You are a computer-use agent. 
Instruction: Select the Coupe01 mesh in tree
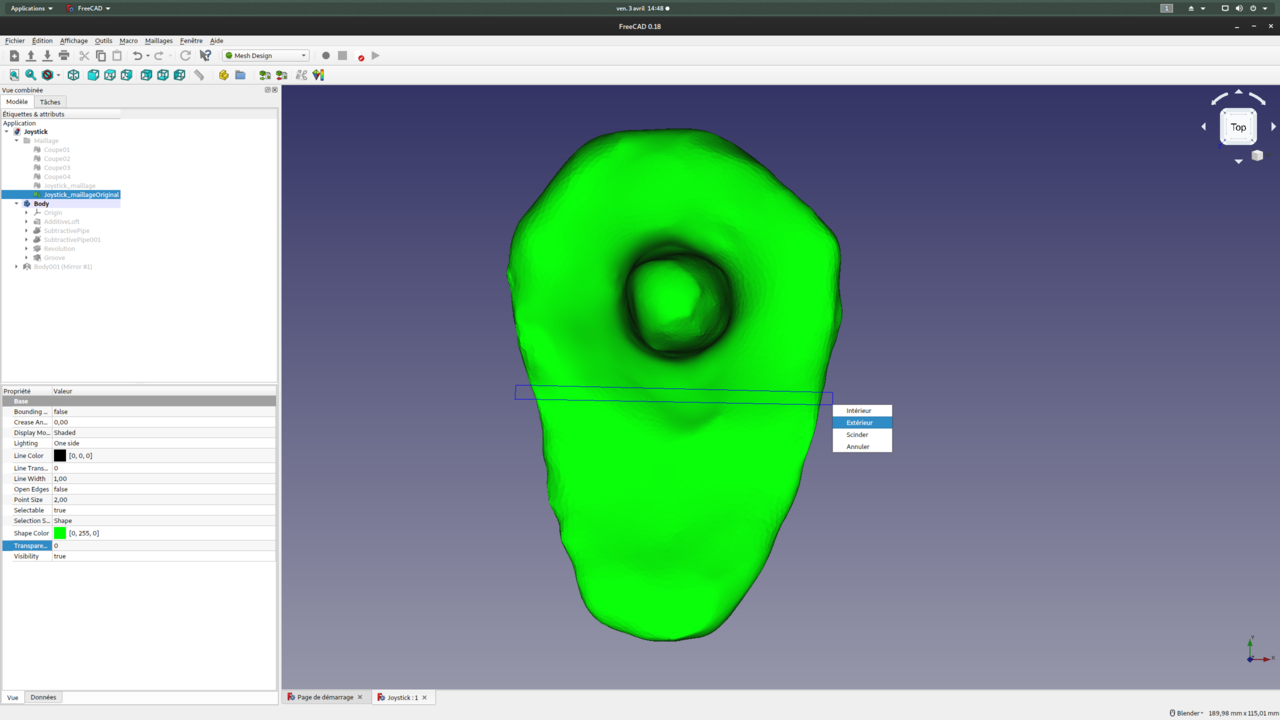coord(56,150)
